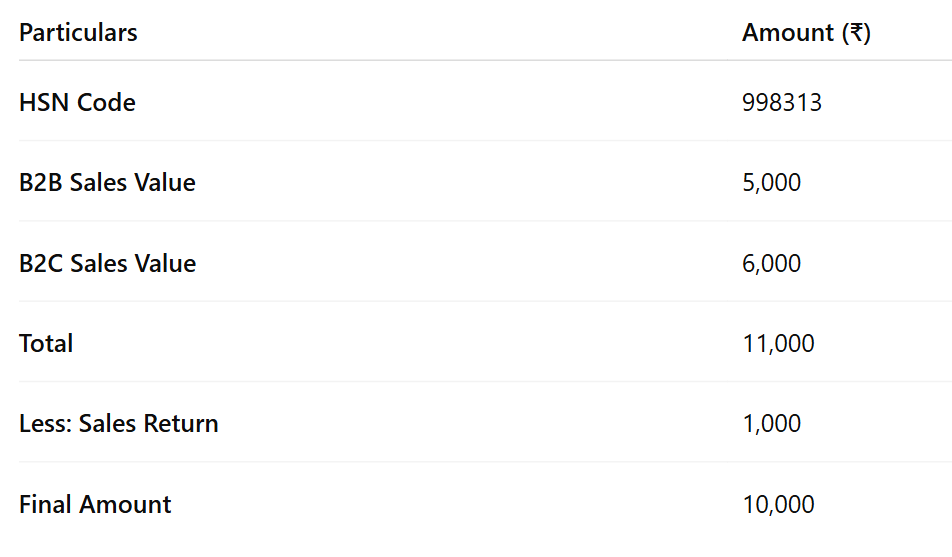Click the HSN code value 998313
This screenshot has width=952, height=557.
[782, 103]
